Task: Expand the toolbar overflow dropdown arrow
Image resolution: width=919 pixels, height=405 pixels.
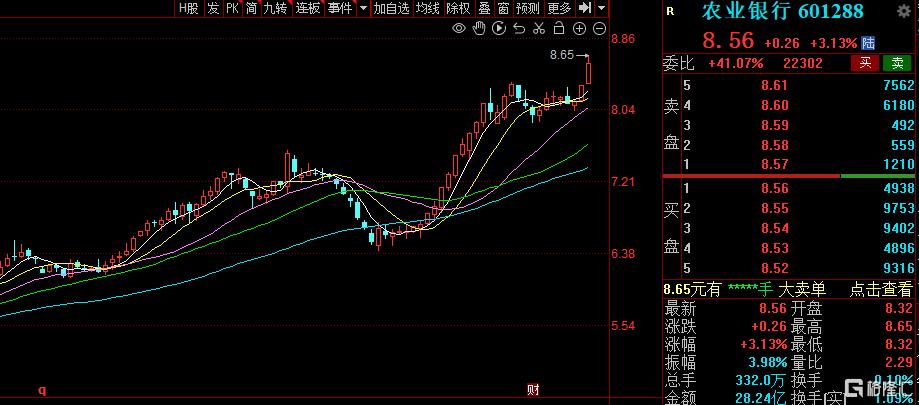Action: 600,8
